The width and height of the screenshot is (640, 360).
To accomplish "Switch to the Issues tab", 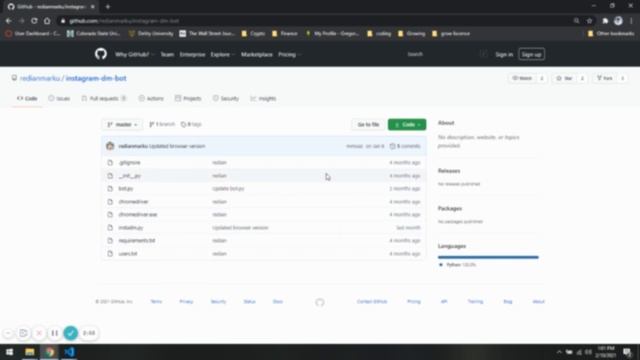I will point(60,98).
